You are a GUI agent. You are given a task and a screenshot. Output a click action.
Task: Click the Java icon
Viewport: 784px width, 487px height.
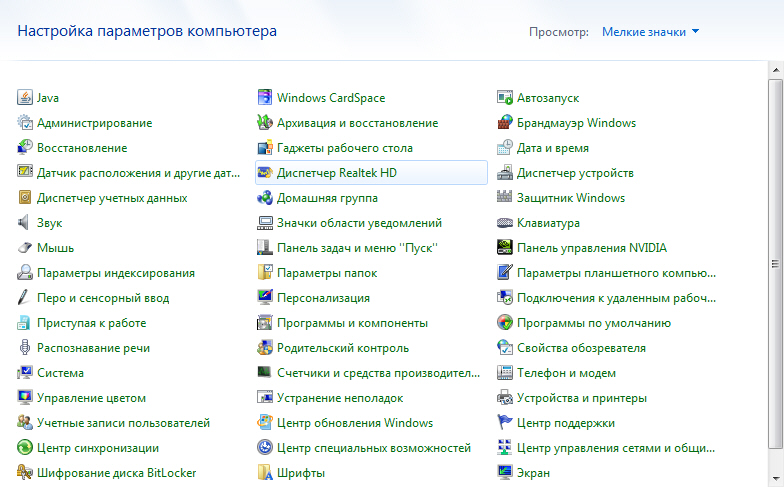coord(25,98)
